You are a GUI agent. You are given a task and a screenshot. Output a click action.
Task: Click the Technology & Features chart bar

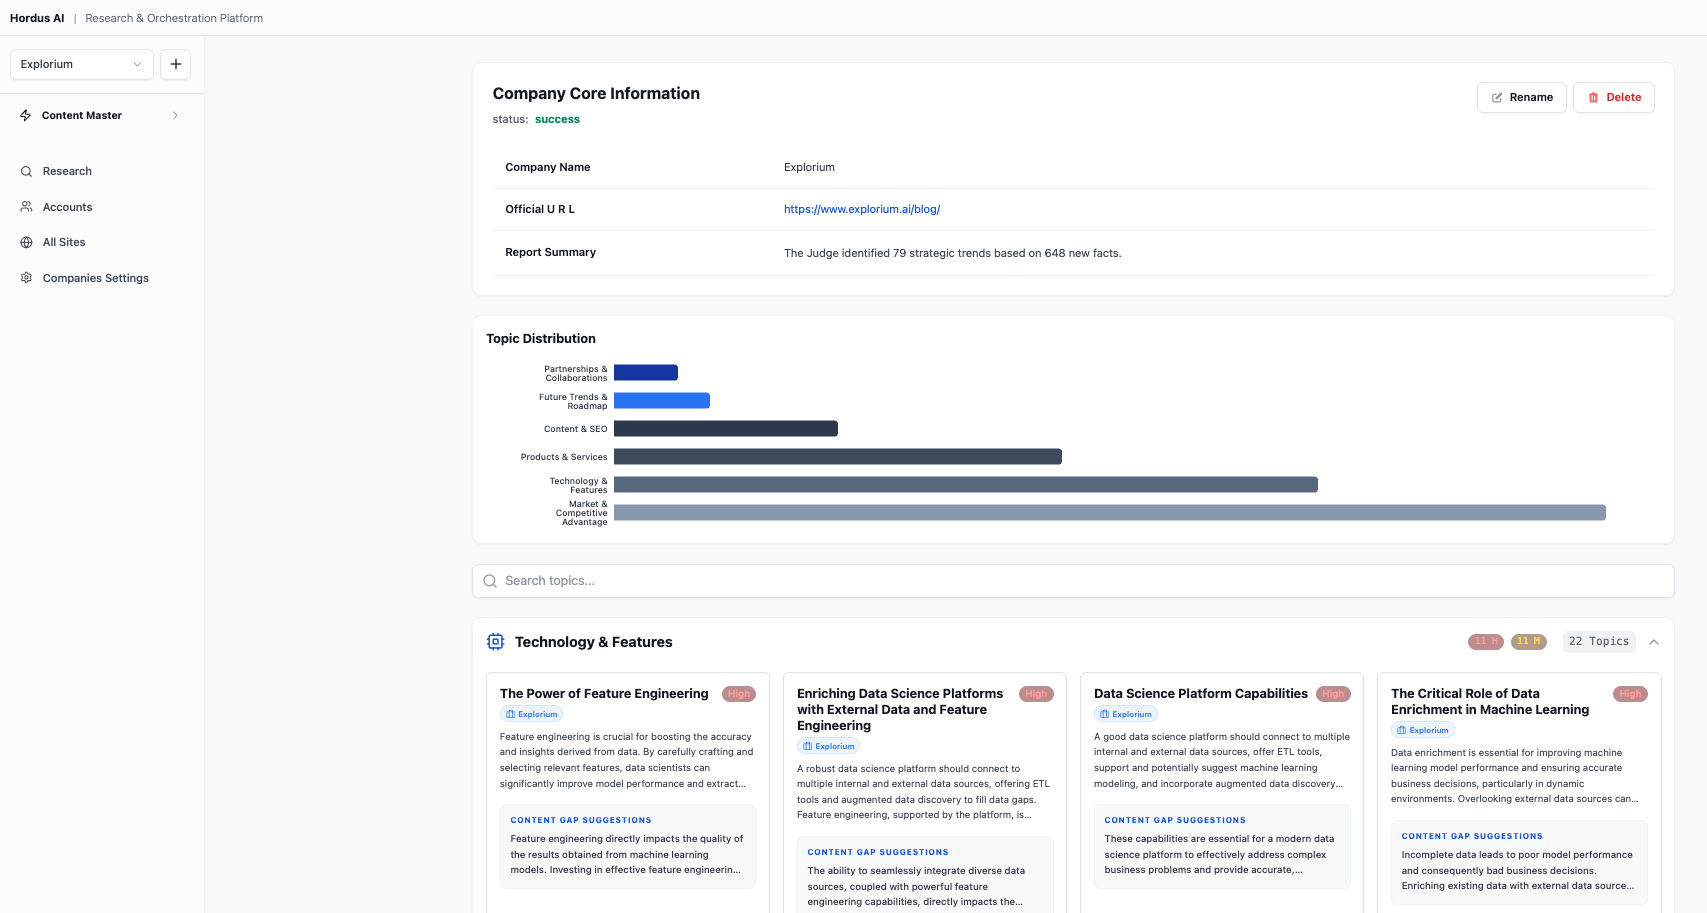[x=966, y=485]
